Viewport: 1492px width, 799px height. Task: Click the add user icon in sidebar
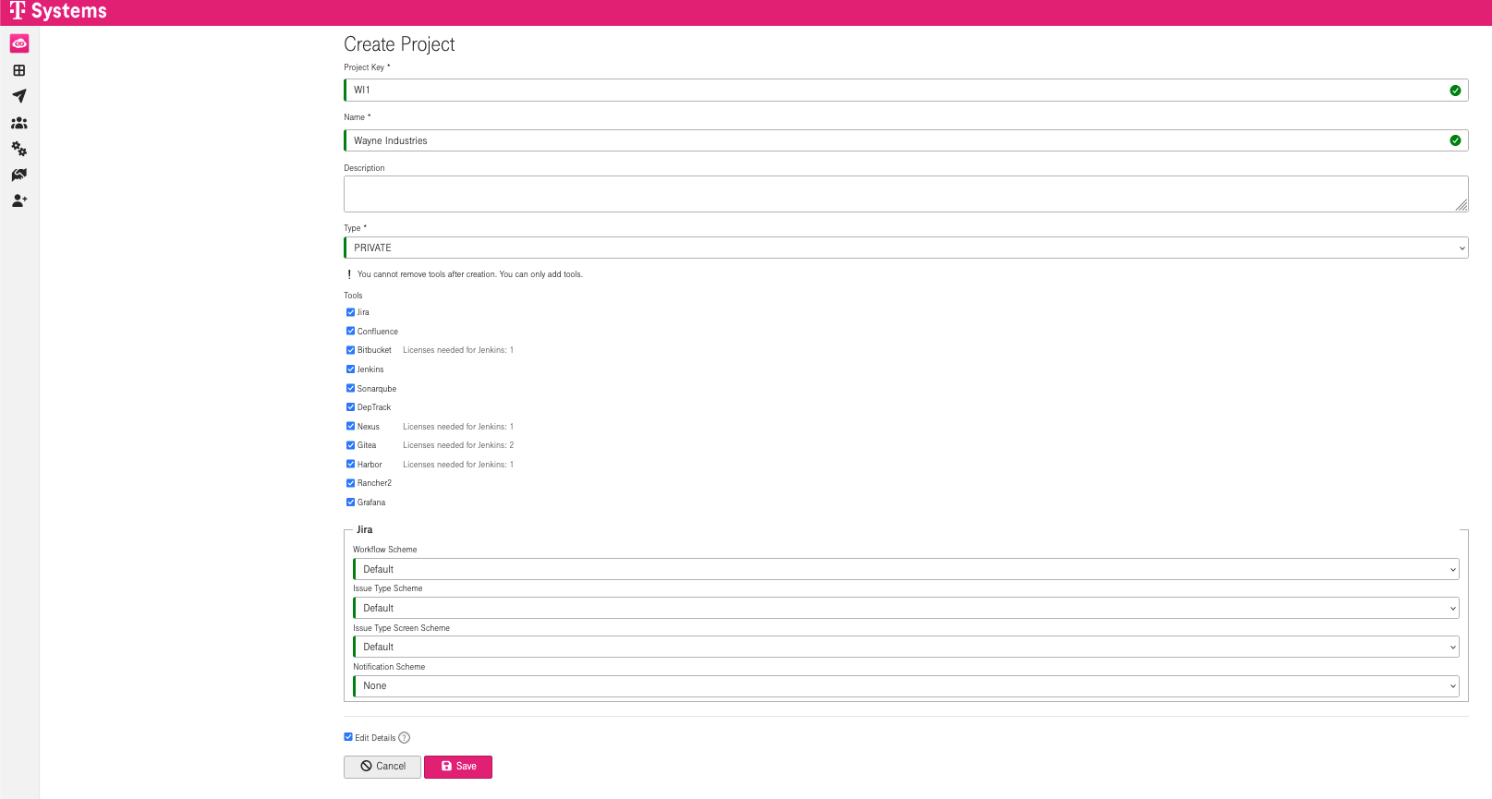(19, 201)
